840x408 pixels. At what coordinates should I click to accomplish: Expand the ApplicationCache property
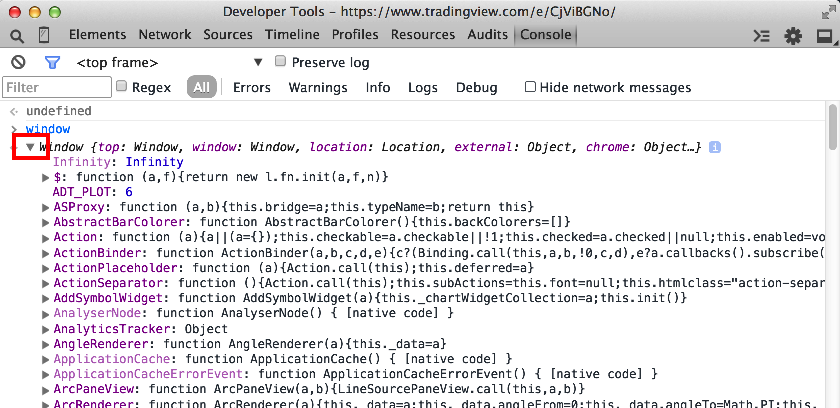[46, 359]
